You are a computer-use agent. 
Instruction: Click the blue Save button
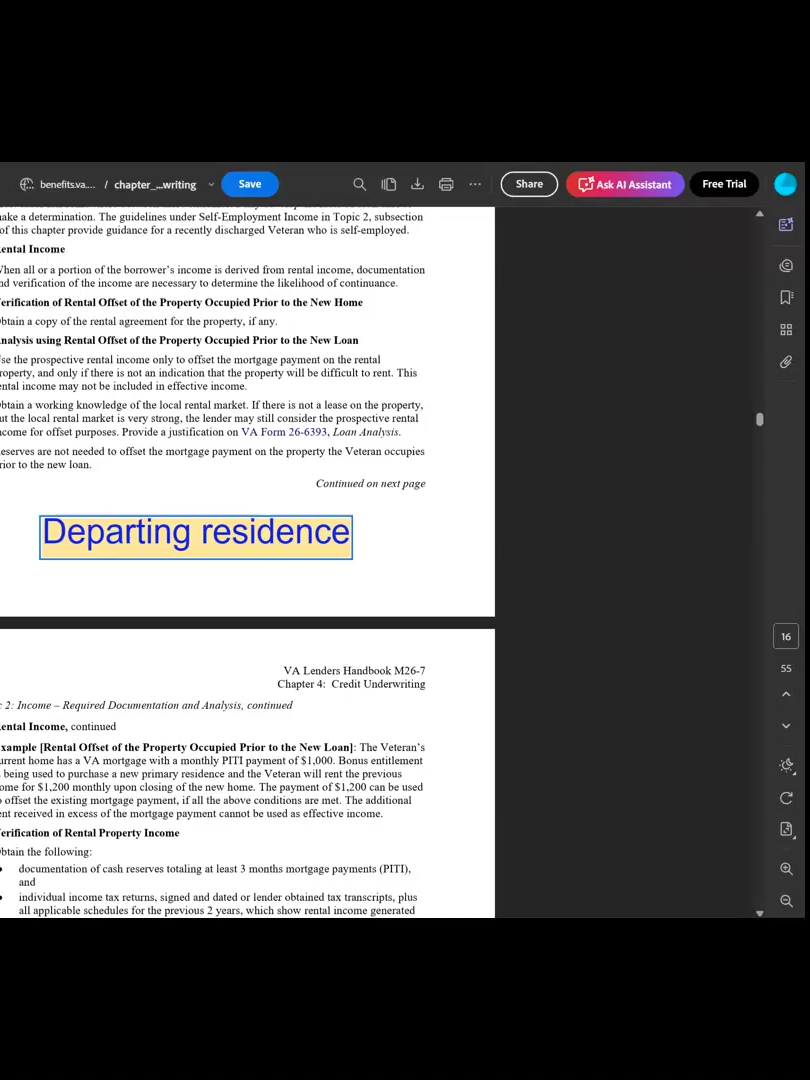[249, 184]
